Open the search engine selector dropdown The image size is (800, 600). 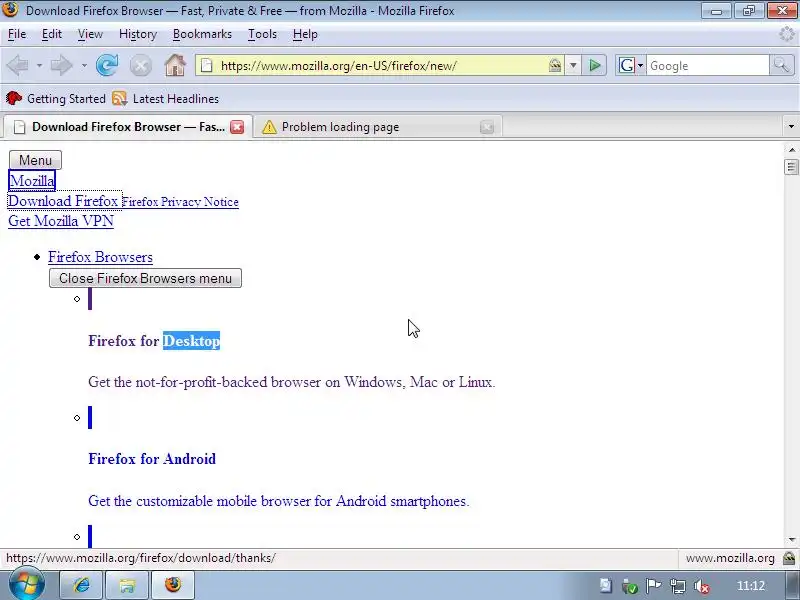click(640, 65)
